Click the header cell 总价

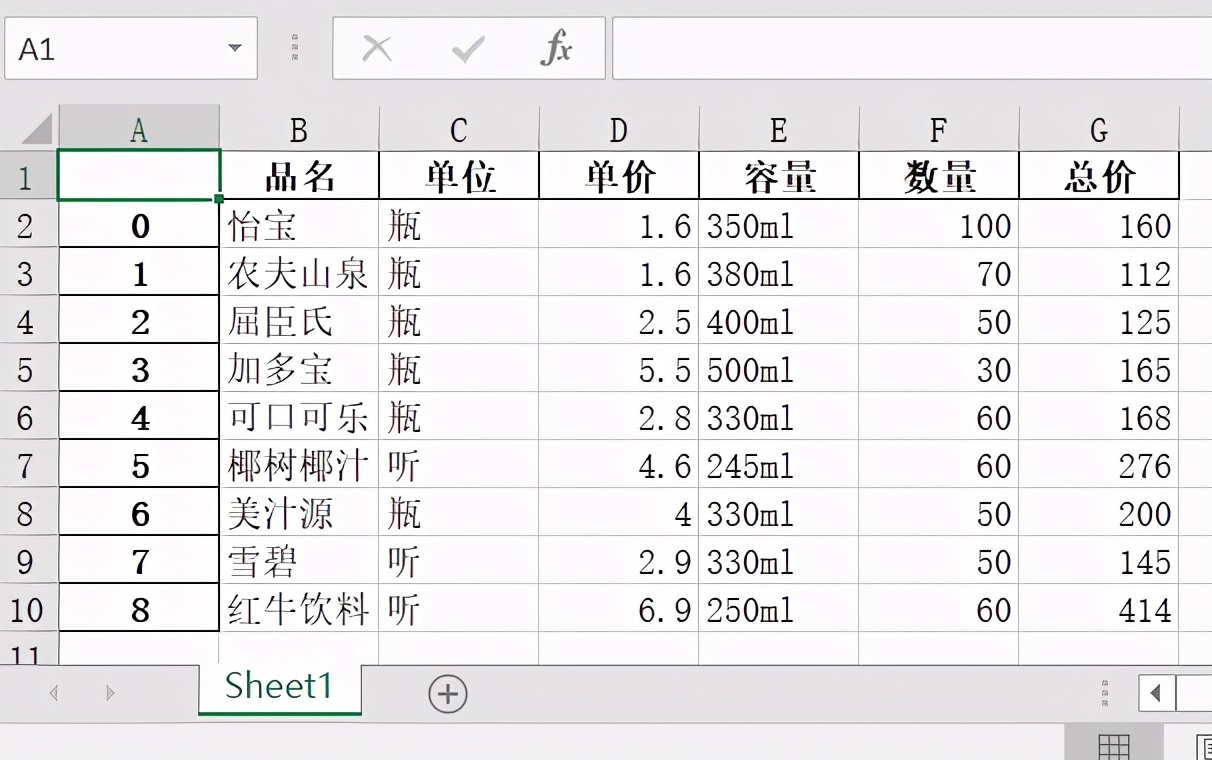point(1099,176)
